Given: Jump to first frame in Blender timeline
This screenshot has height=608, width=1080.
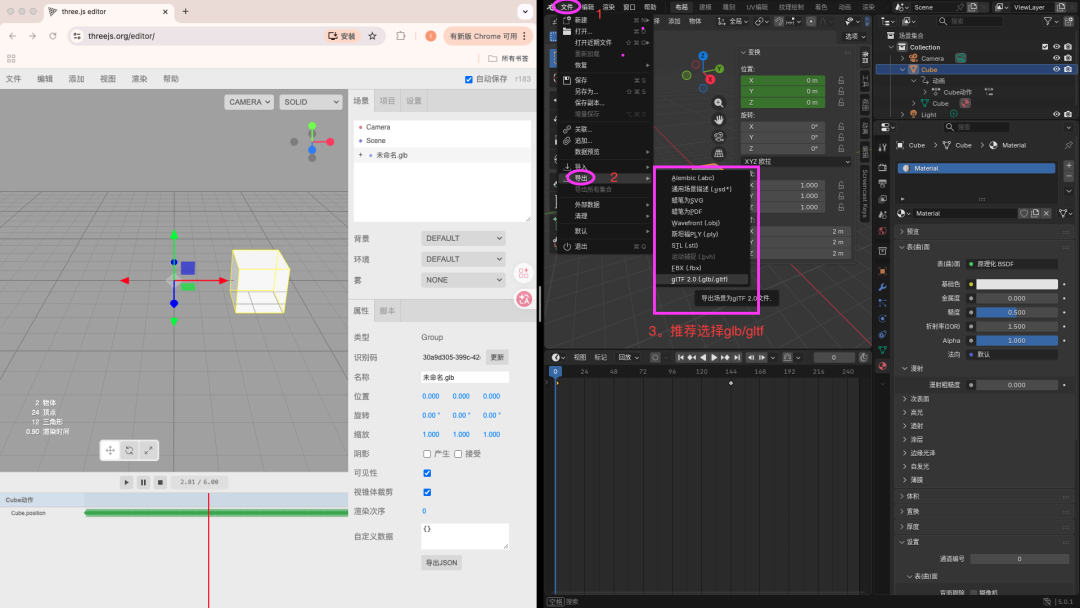Looking at the screenshot, I should (681, 357).
